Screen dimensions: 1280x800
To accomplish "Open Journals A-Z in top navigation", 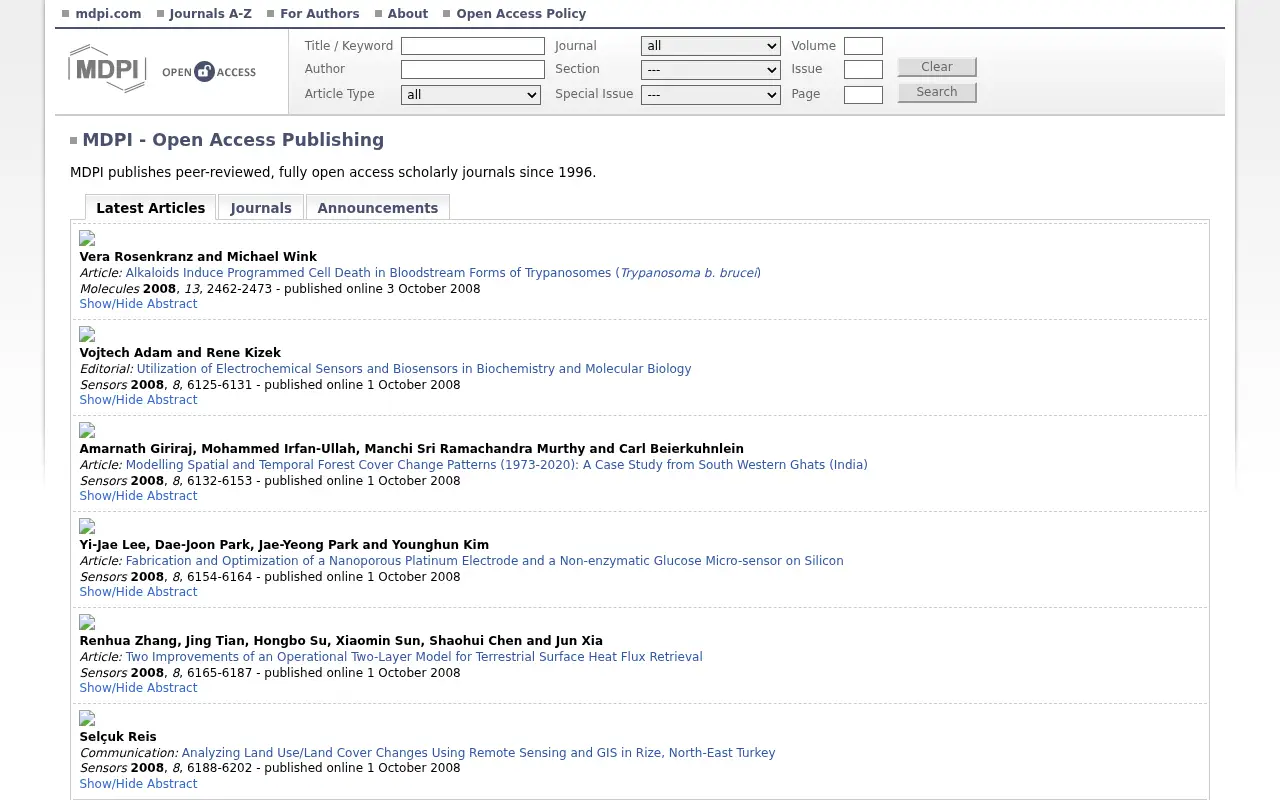I will pos(210,14).
